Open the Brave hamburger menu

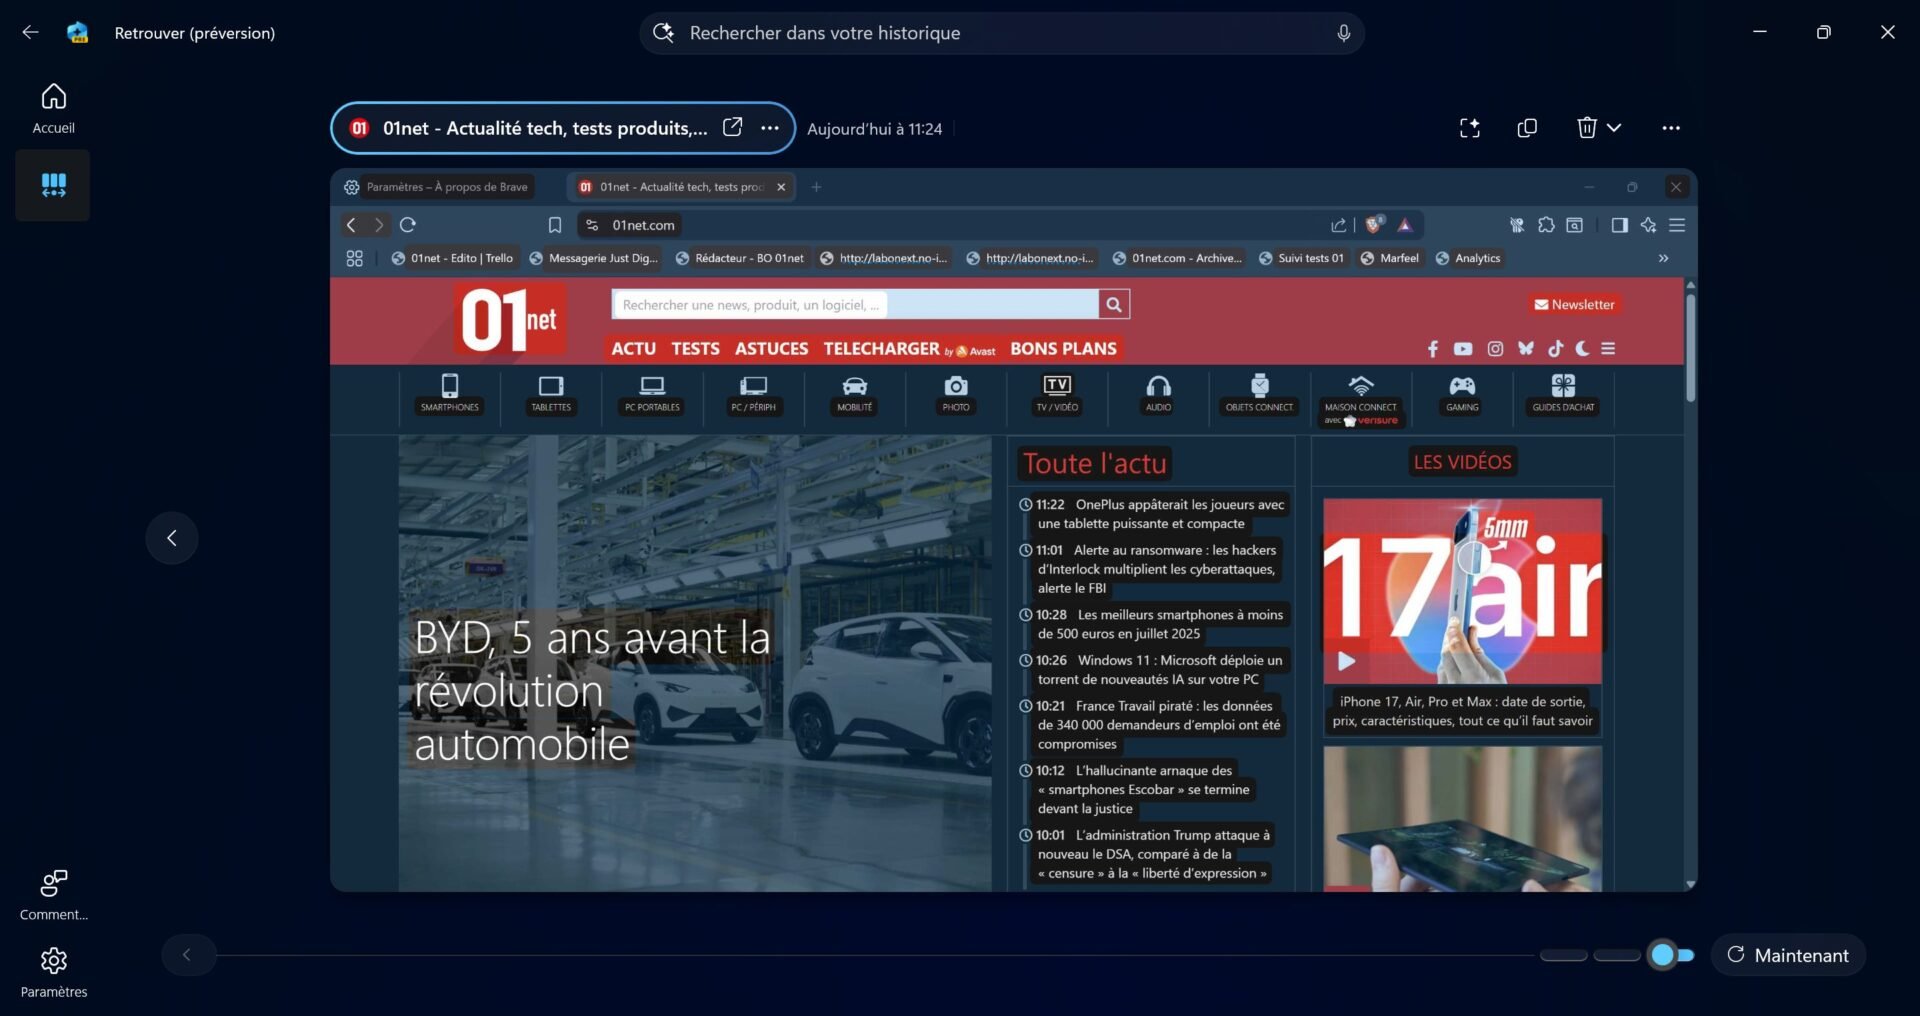(1677, 225)
